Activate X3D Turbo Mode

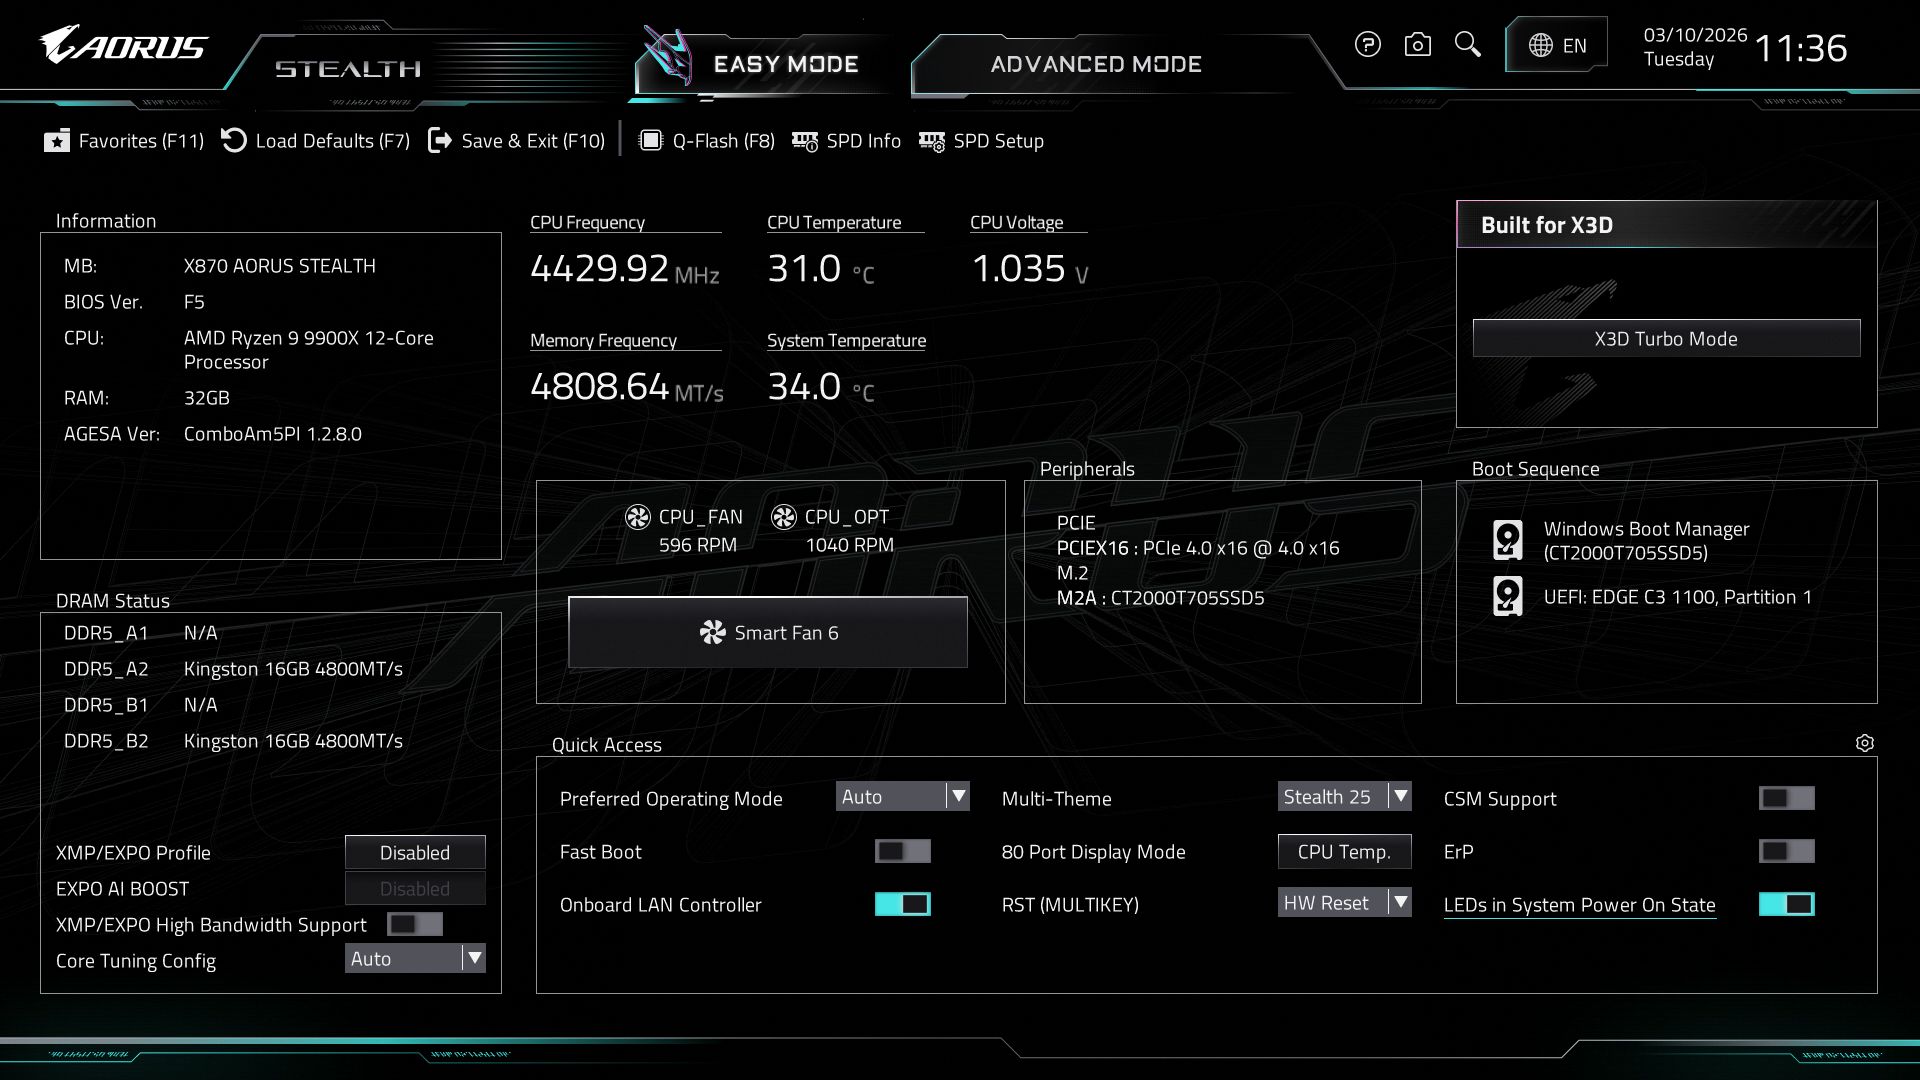[x=1666, y=338]
